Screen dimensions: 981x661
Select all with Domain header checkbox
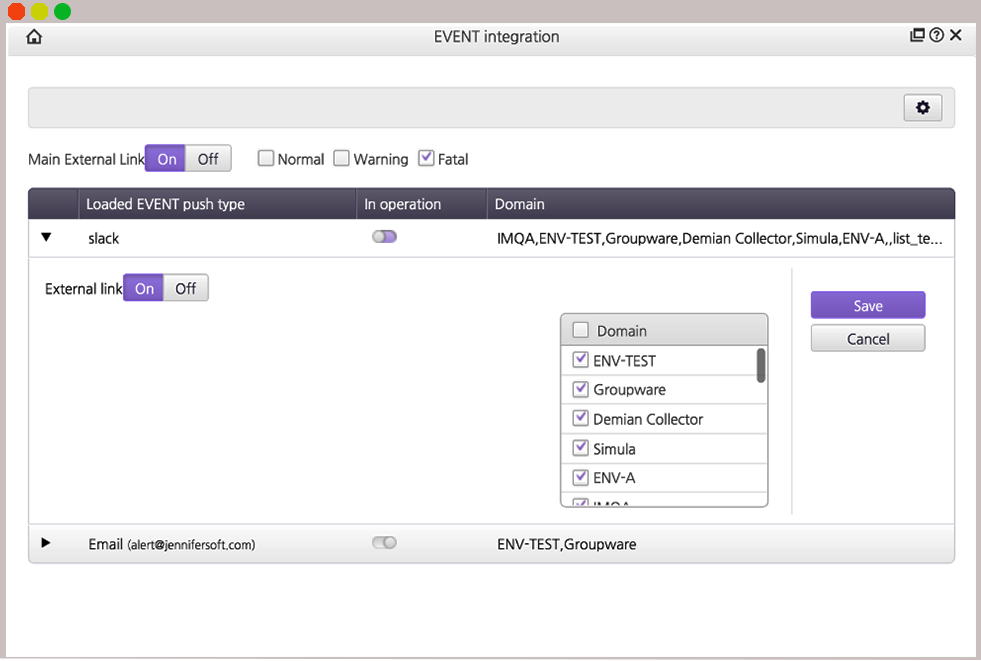pos(580,330)
